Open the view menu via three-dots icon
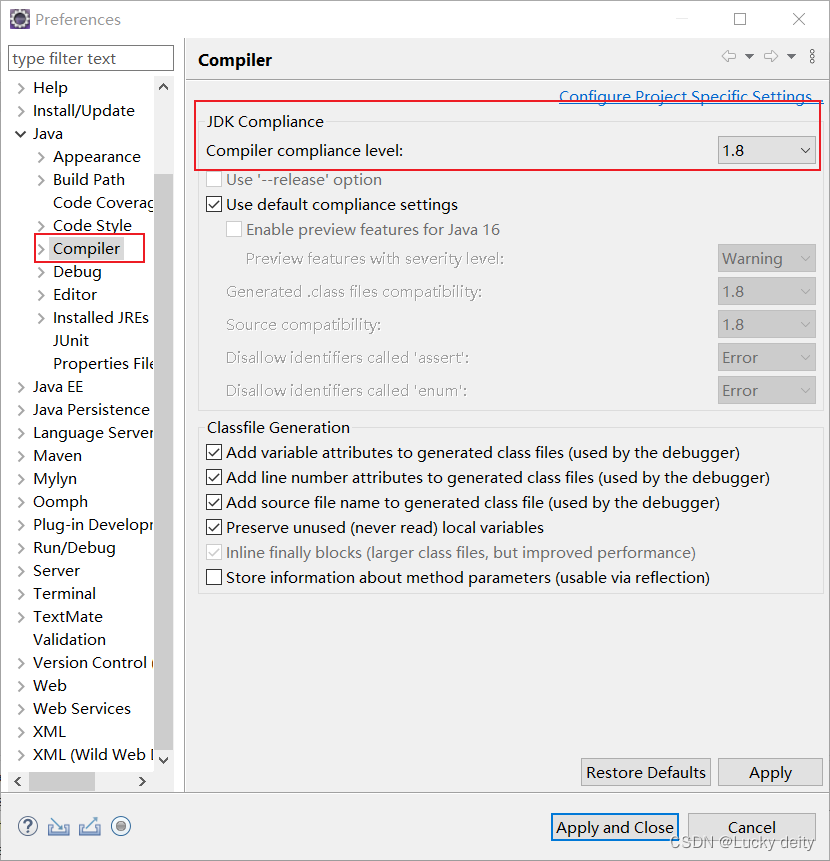This screenshot has height=861, width=830. [810, 56]
